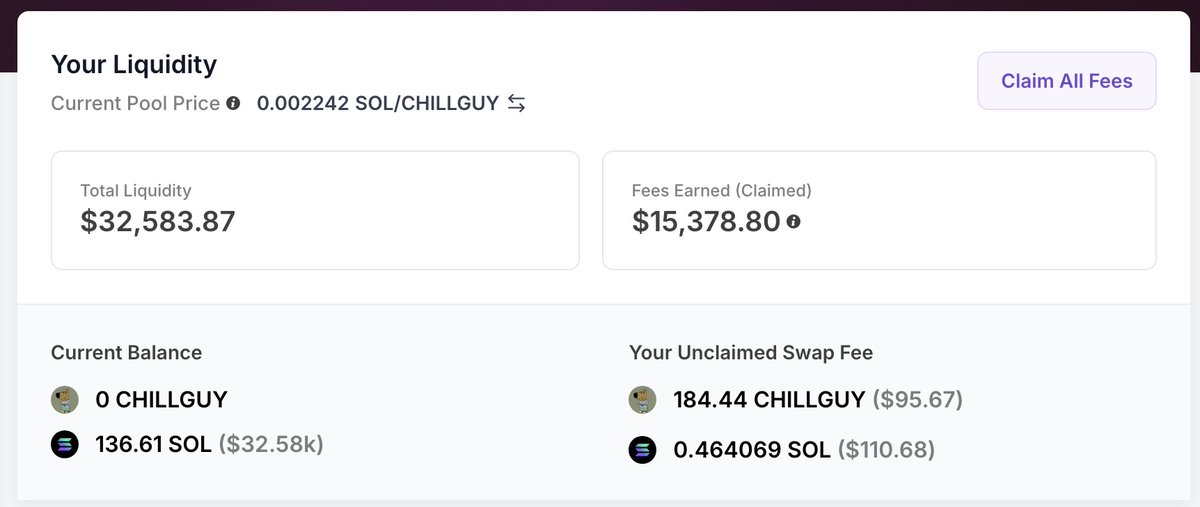
Task: Click the 0.002242 SOL/CHILLGUY price text
Action: tap(377, 103)
